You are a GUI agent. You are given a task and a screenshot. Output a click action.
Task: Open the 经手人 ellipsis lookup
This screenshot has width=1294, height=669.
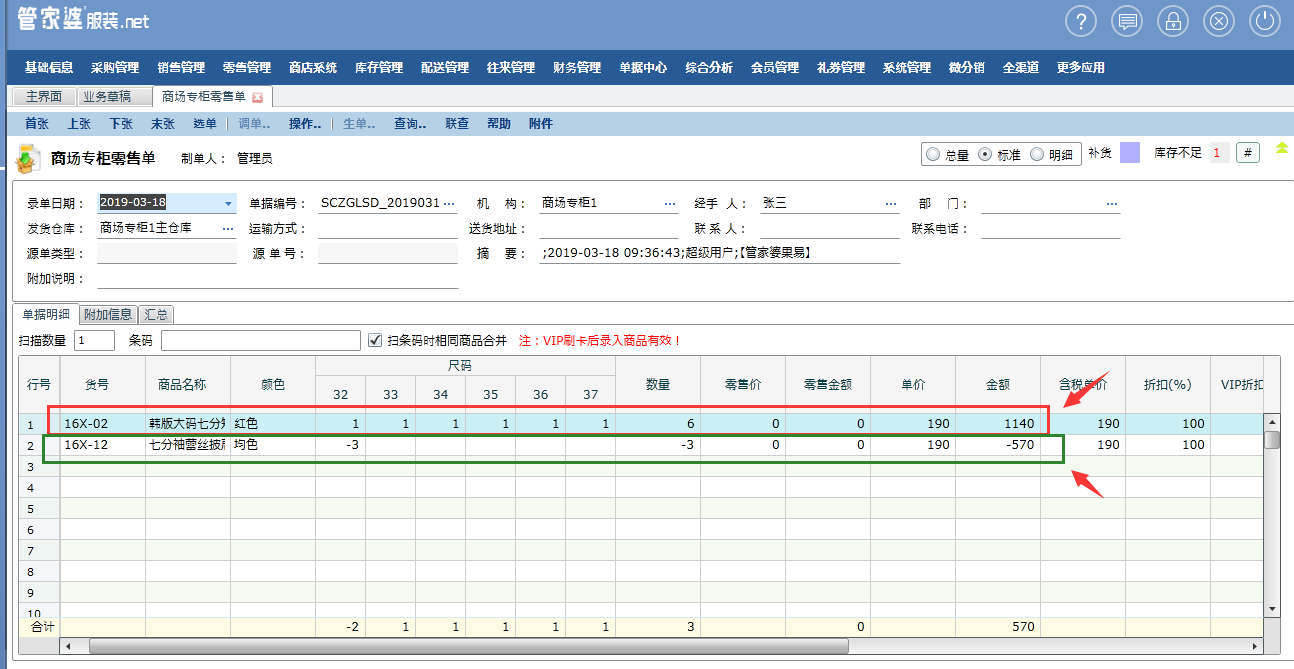[891, 204]
